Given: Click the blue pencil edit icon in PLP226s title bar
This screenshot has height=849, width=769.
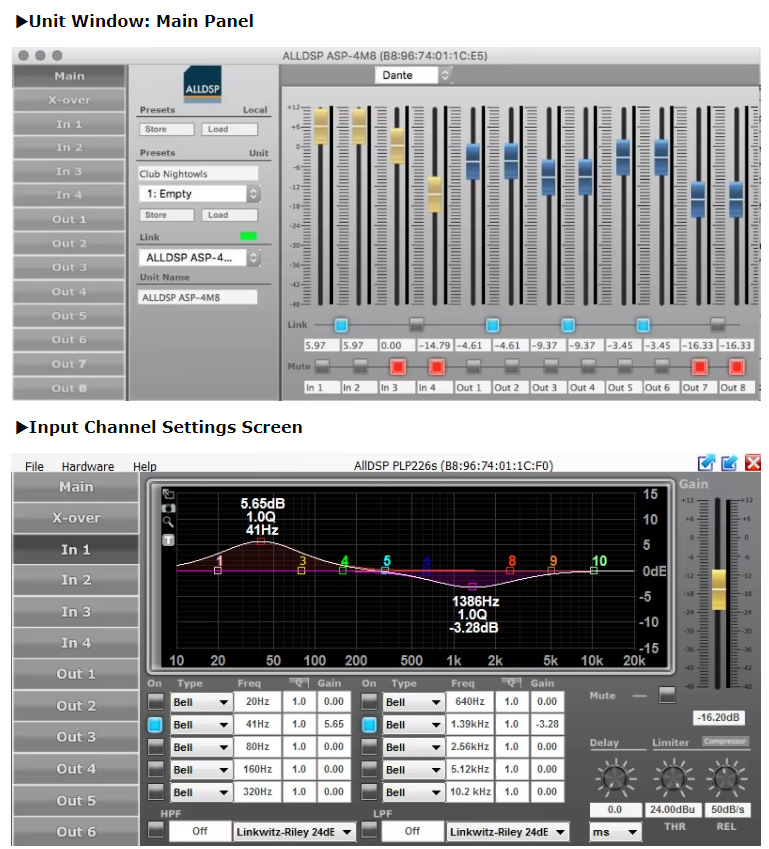Looking at the screenshot, I should point(729,463).
